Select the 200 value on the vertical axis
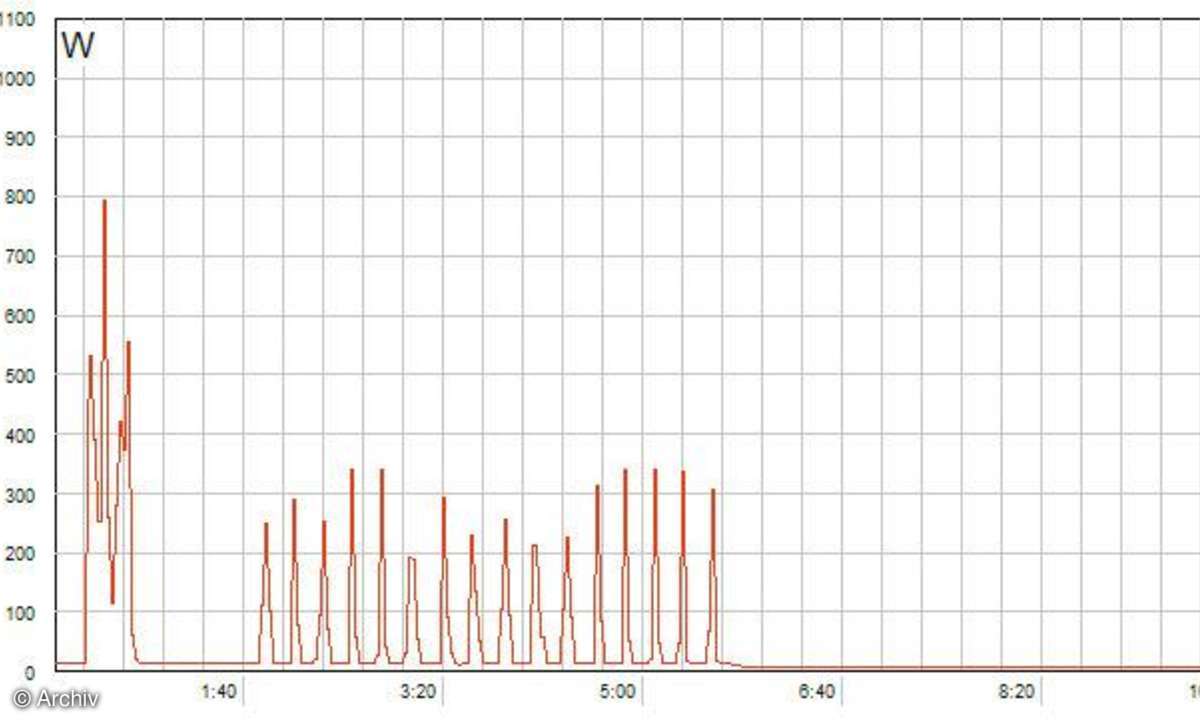 pyautogui.click(x=21, y=554)
